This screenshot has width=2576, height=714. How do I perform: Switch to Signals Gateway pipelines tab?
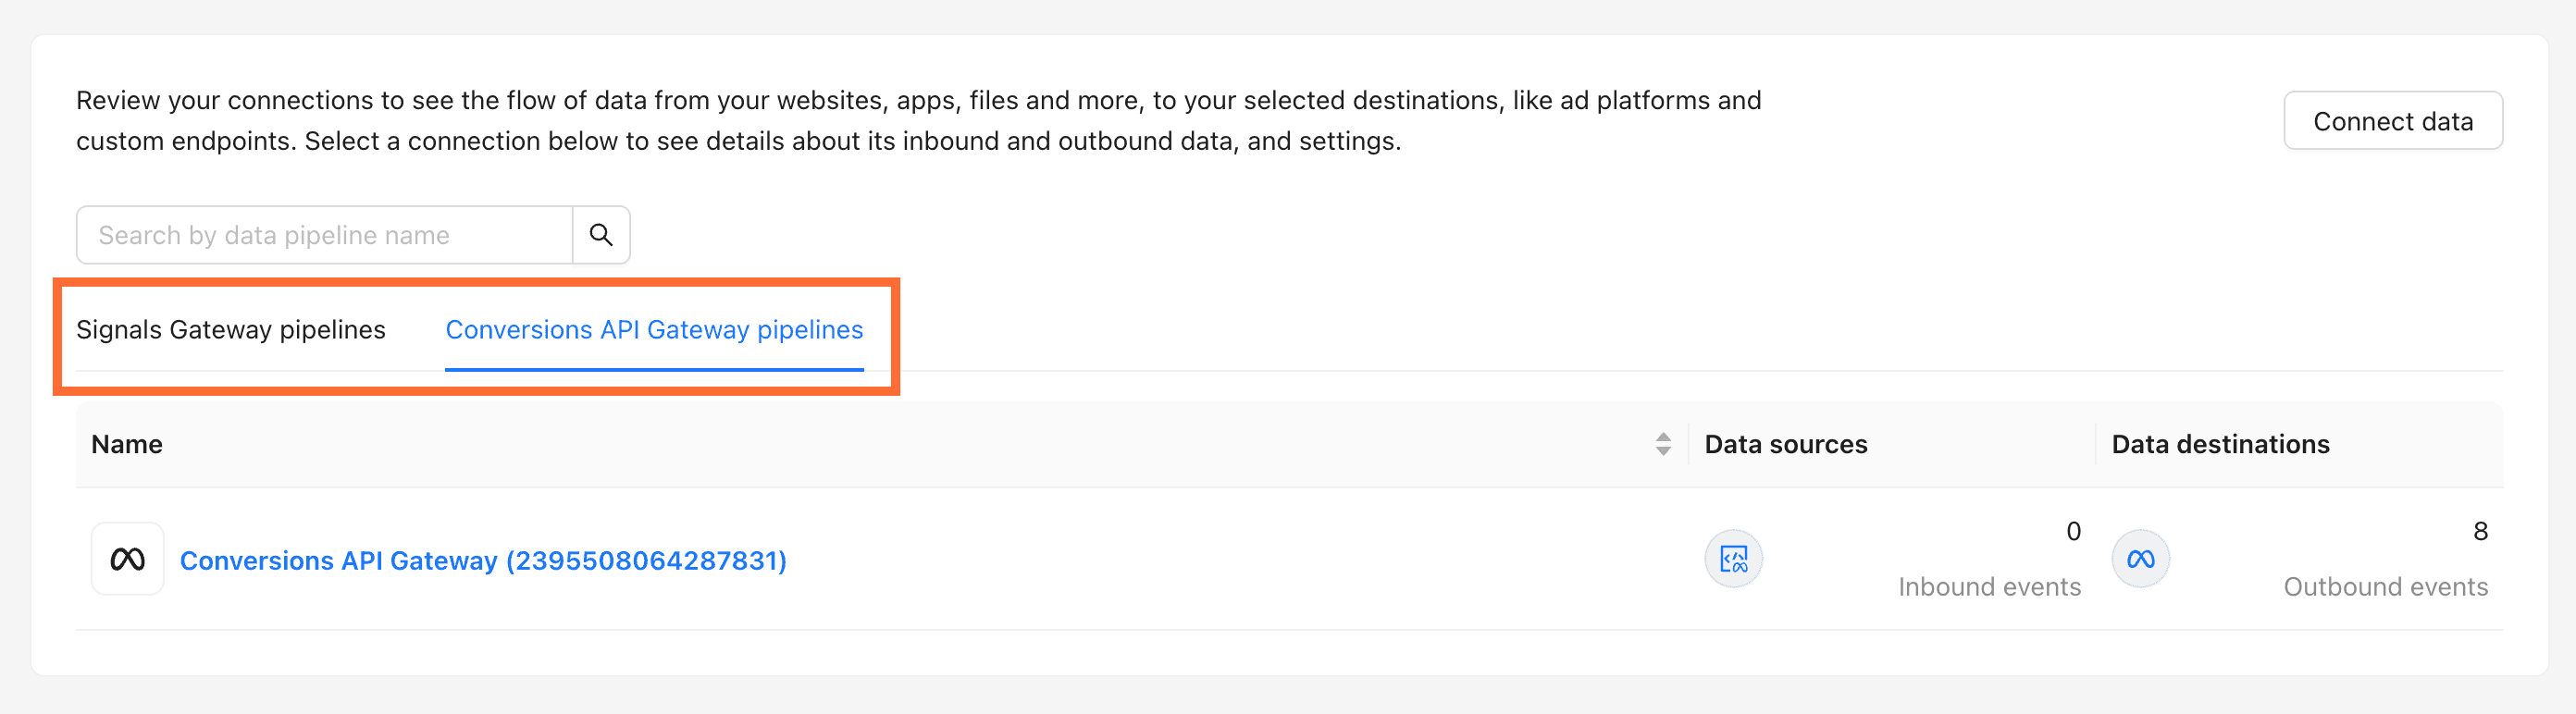tap(231, 330)
